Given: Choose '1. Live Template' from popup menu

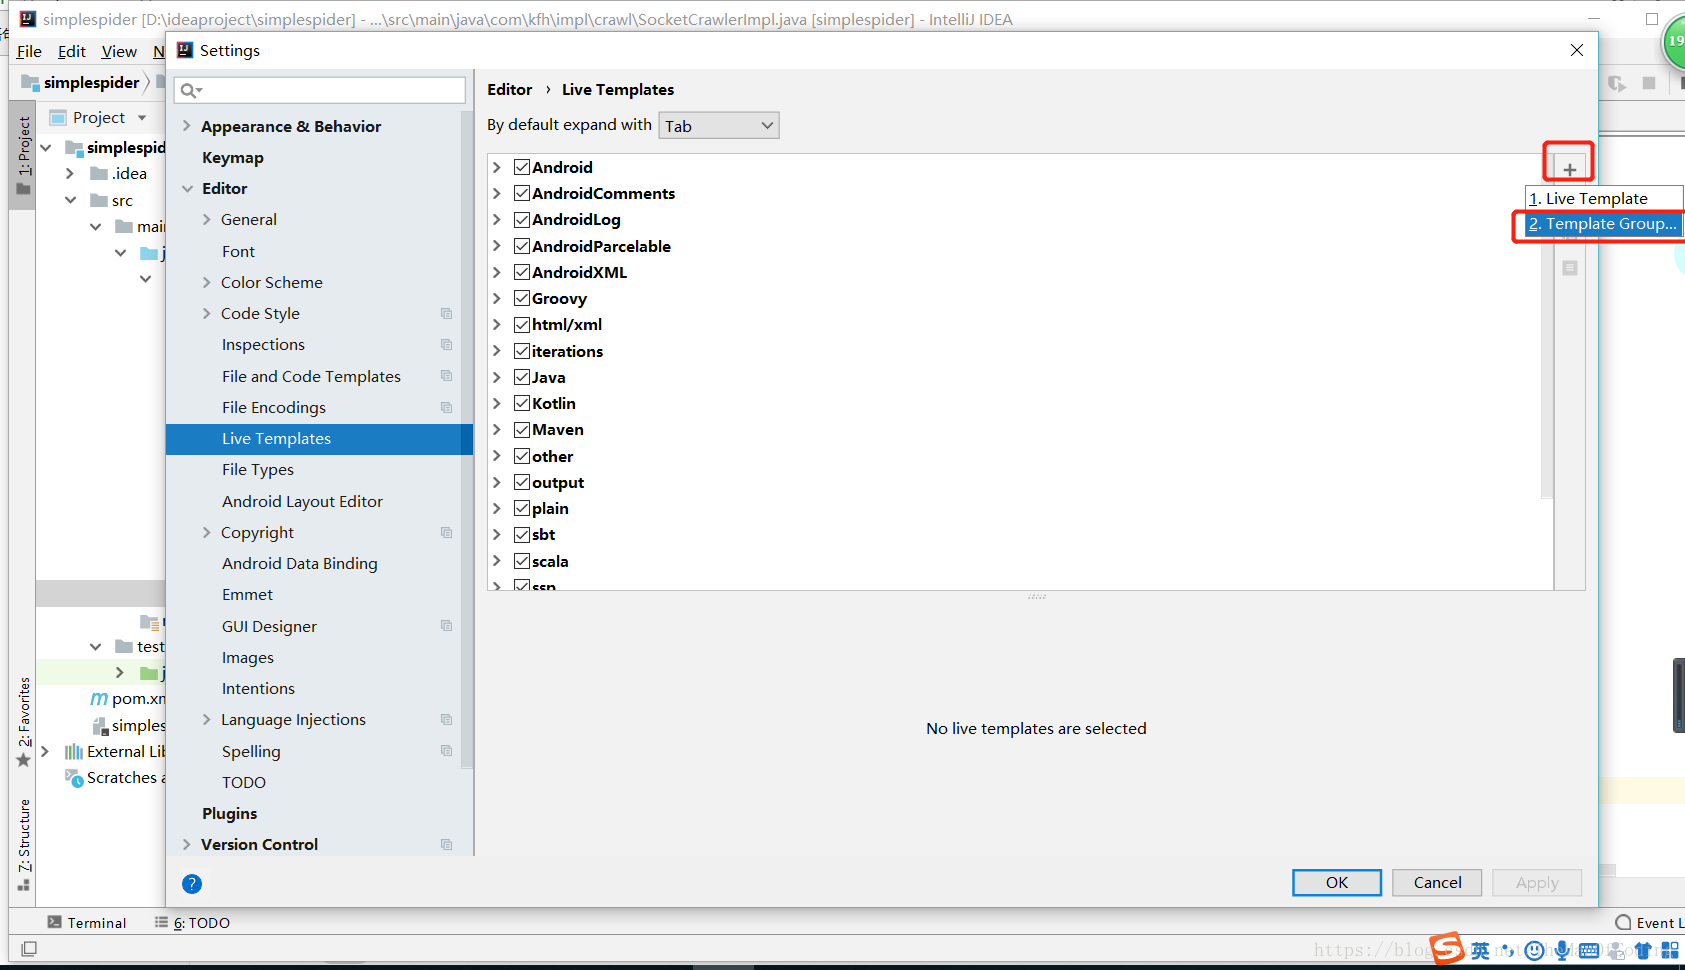Looking at the screenshot, I should click(x=1604, y=198).
